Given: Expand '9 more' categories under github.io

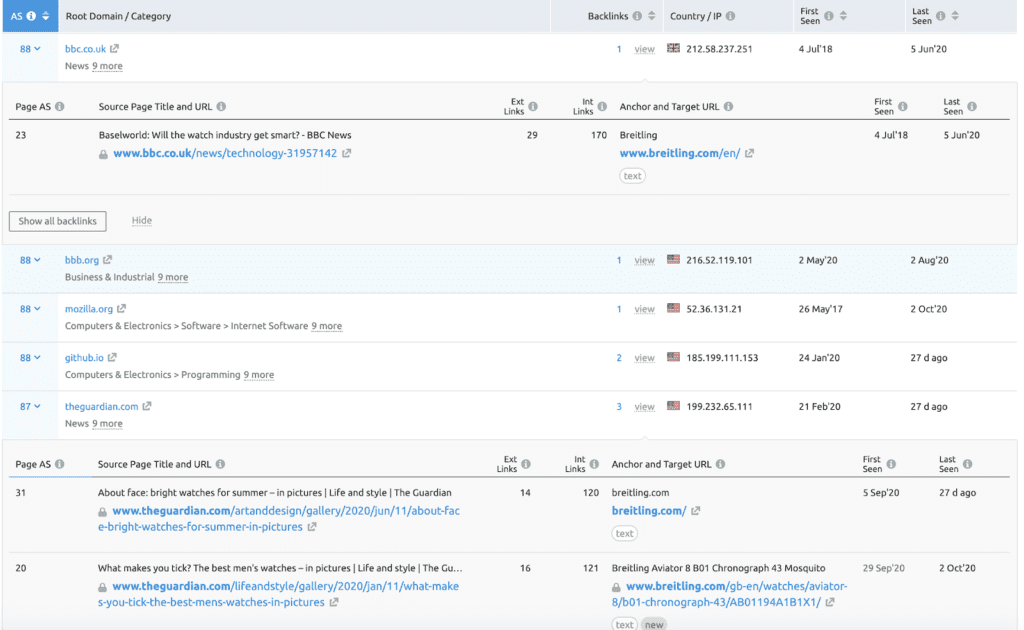Looking at the screenshot, I should point(259,375).
